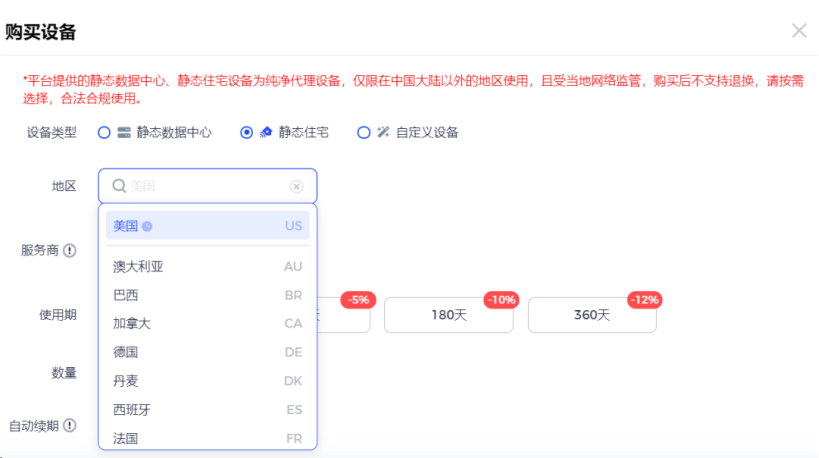
Task: Choose 德国 DE from the region list
Action: (x=207, y=353)
